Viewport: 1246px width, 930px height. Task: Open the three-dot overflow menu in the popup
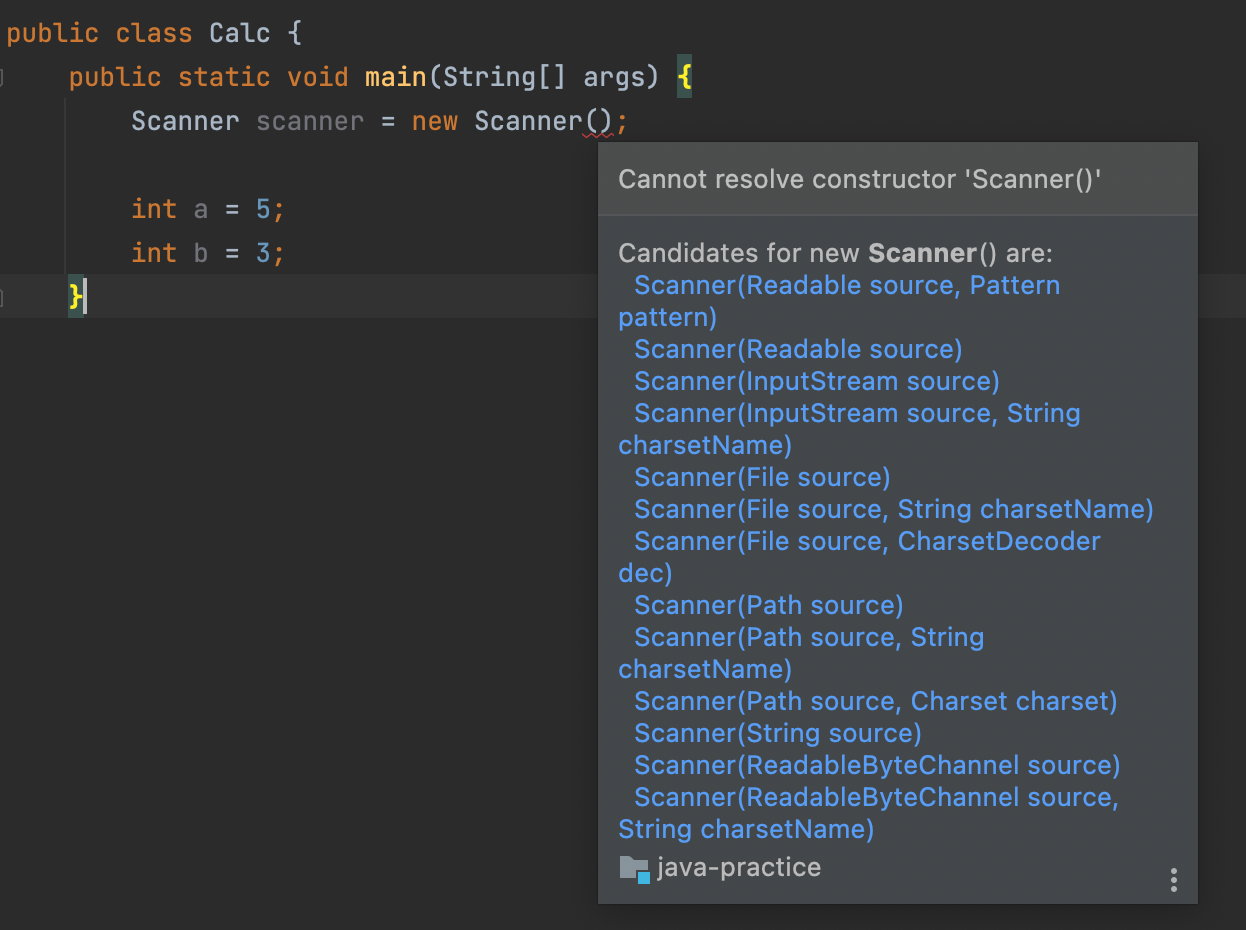[x=1173, y=880]
